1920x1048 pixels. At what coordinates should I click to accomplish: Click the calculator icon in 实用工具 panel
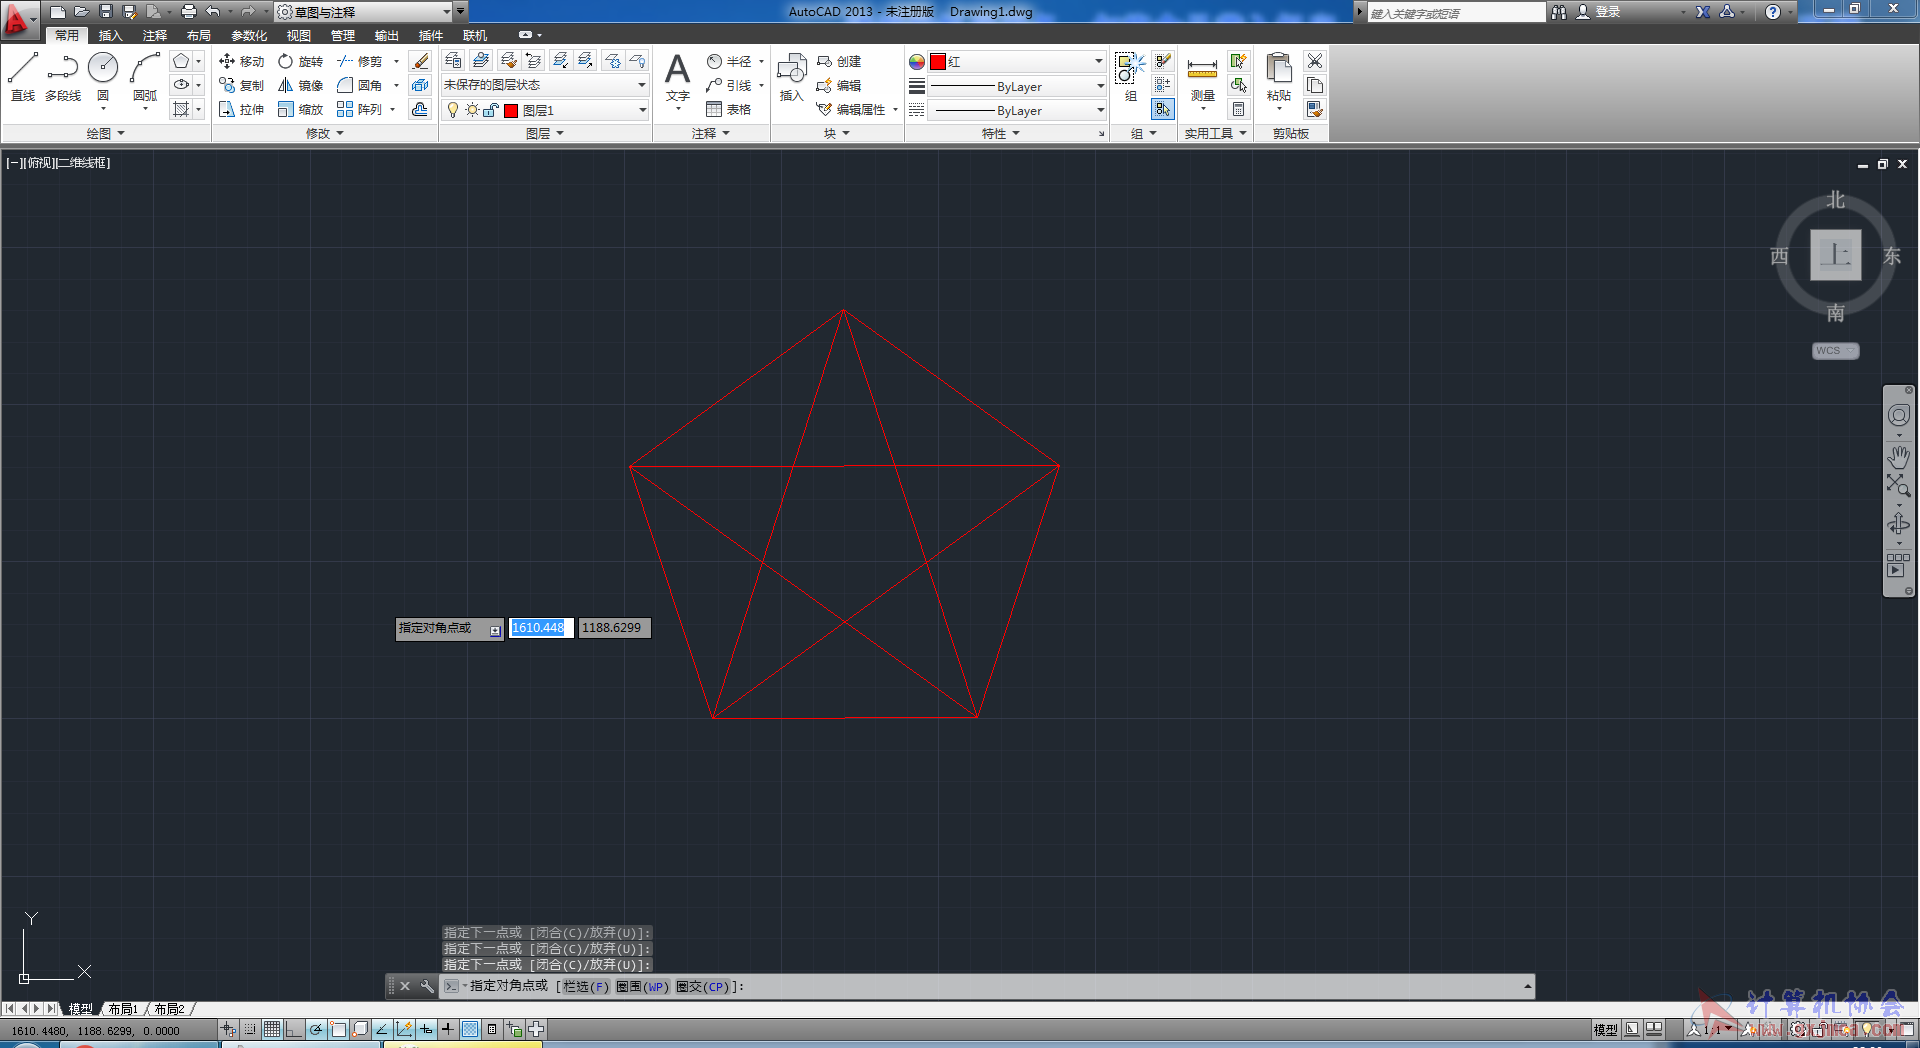click(x=1238, y=109)
